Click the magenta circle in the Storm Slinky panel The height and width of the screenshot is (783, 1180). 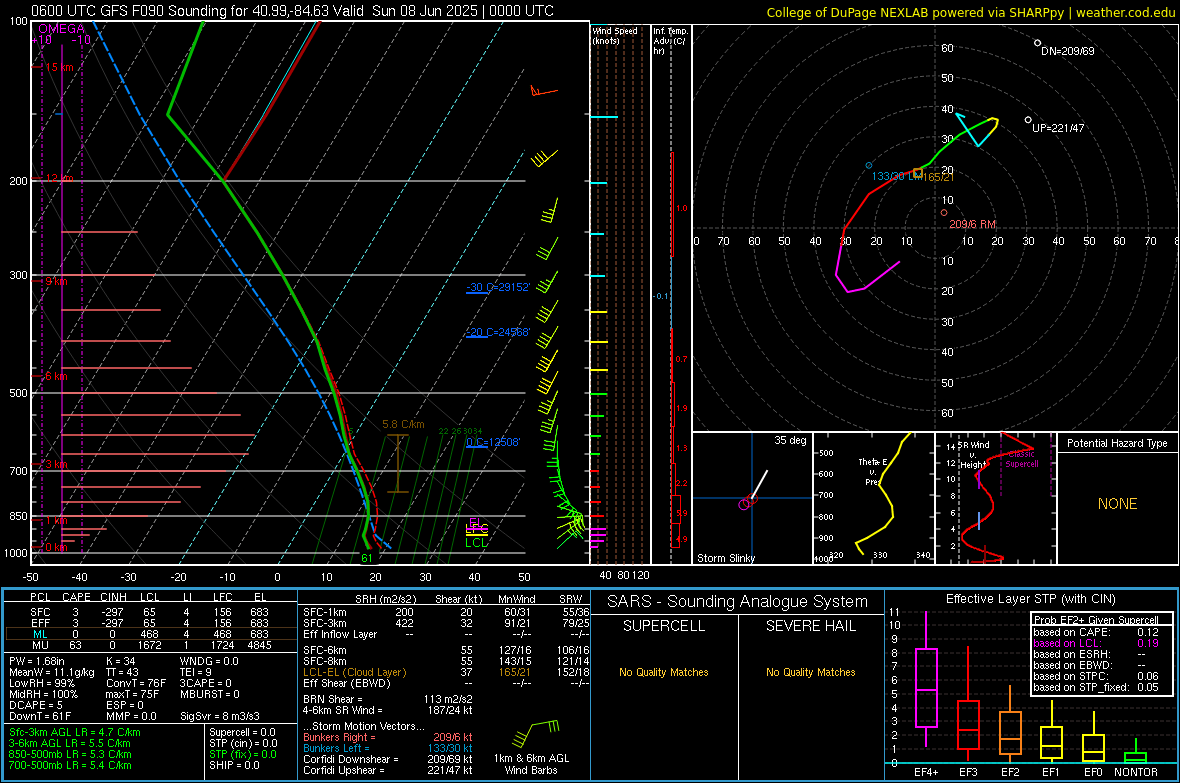[x=744, y=504]
